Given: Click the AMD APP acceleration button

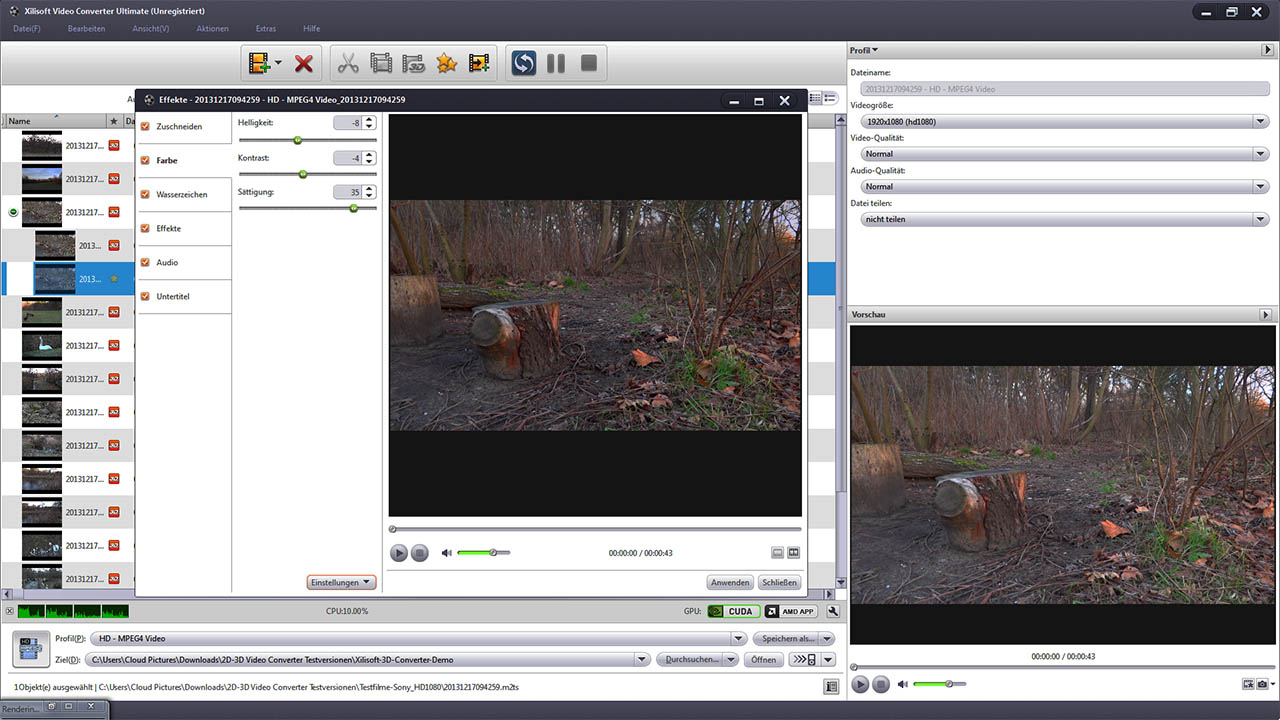Looking at the screenshot, I should [790, 611].
